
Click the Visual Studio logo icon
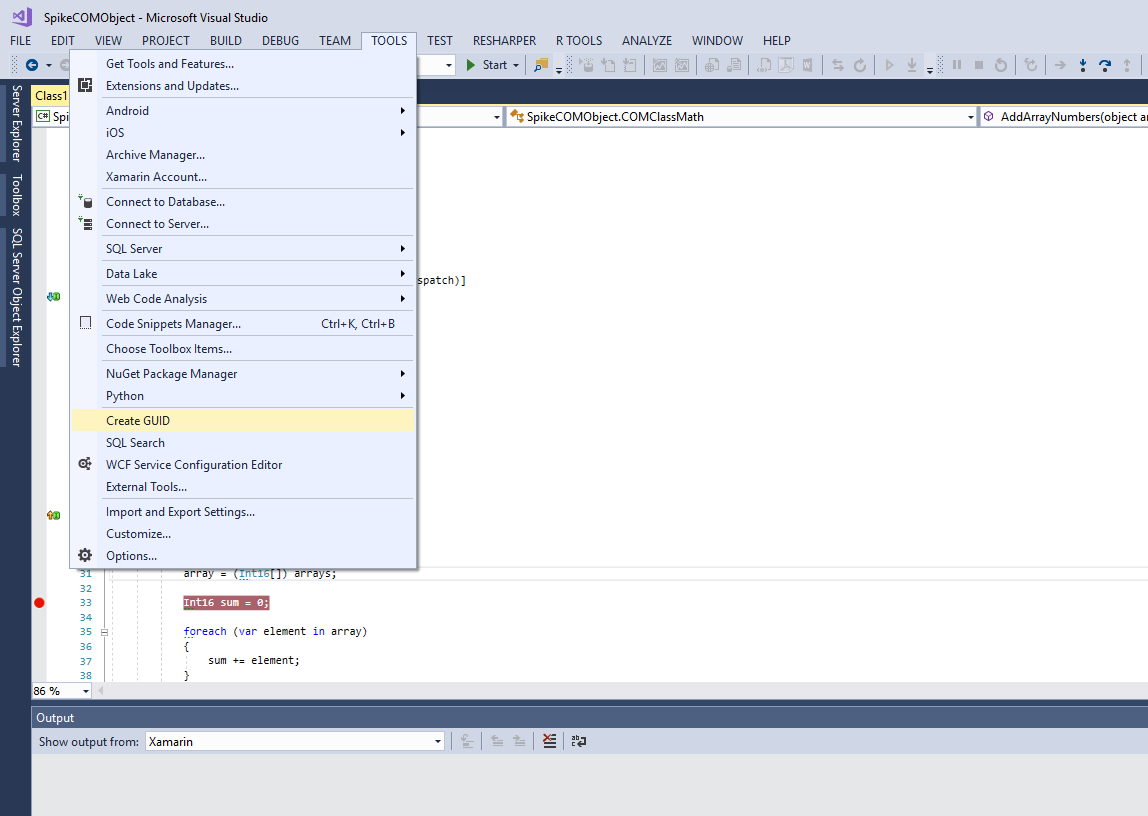[x=22, y=17]
